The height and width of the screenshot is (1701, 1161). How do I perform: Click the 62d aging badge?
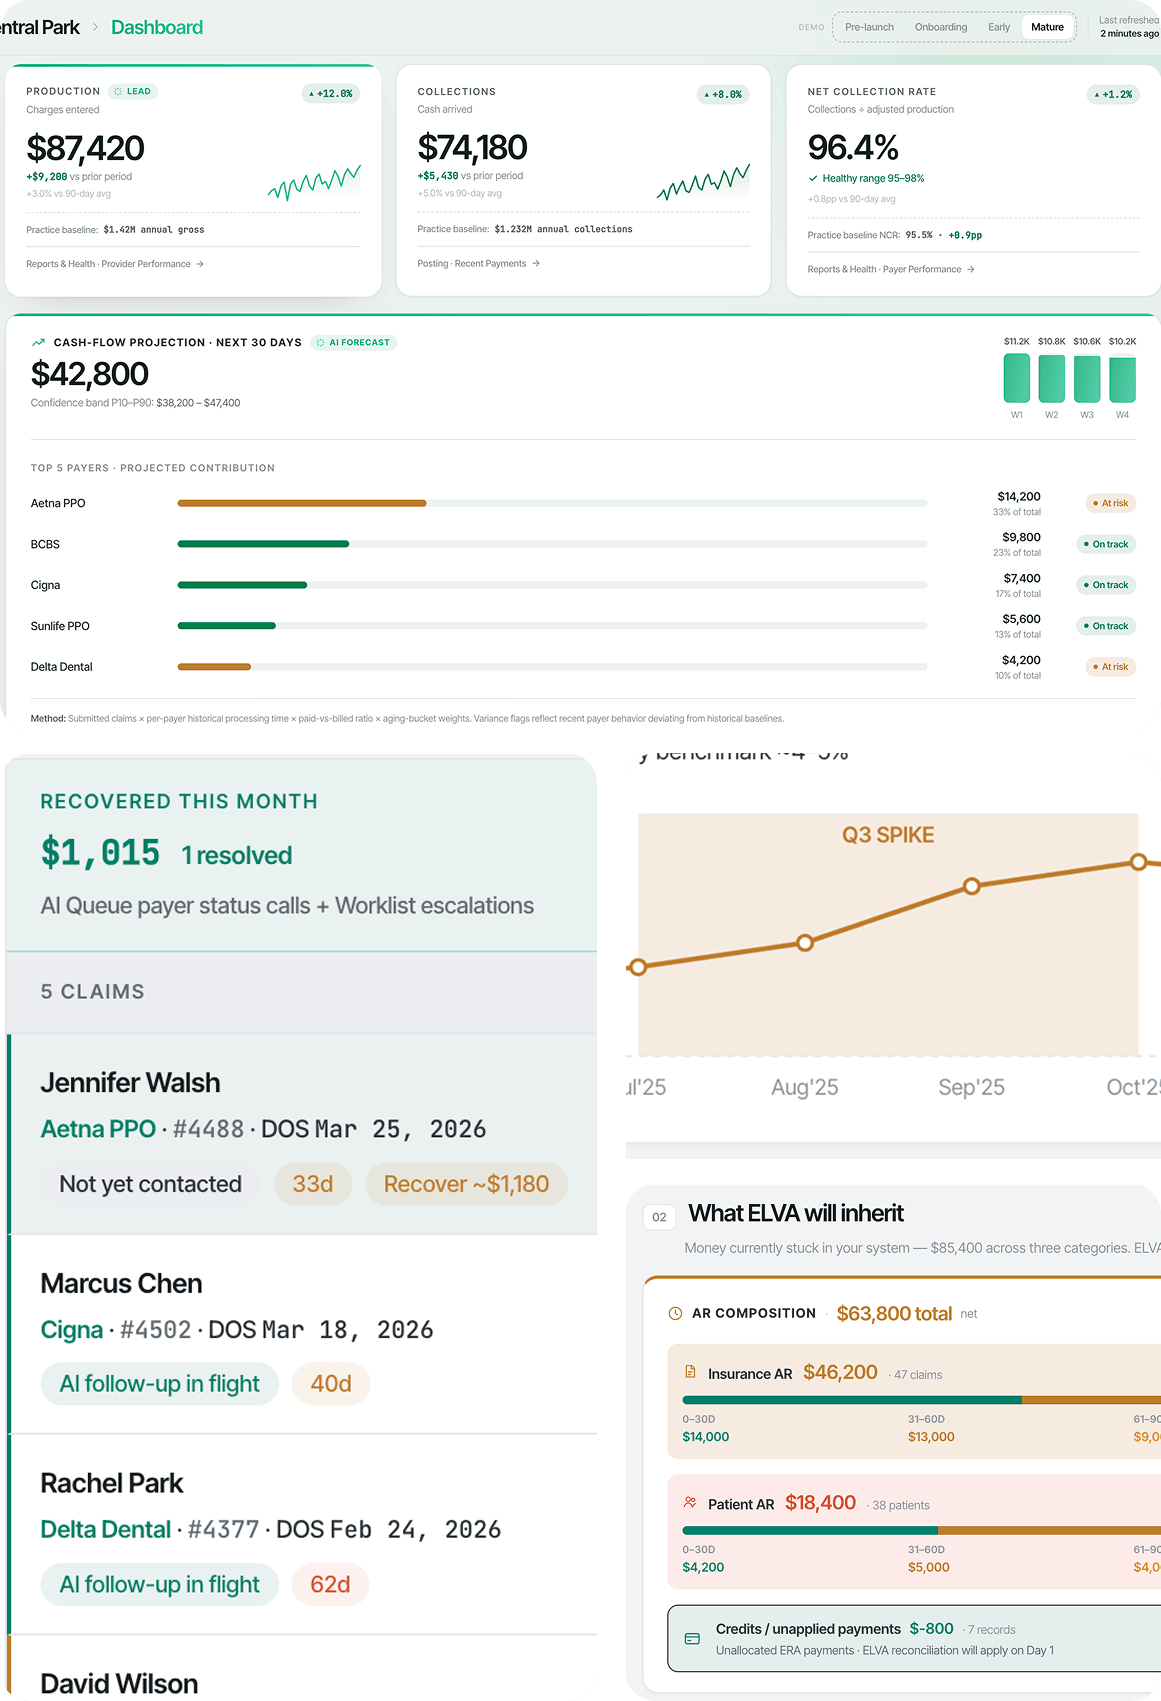coord(331,1585)
